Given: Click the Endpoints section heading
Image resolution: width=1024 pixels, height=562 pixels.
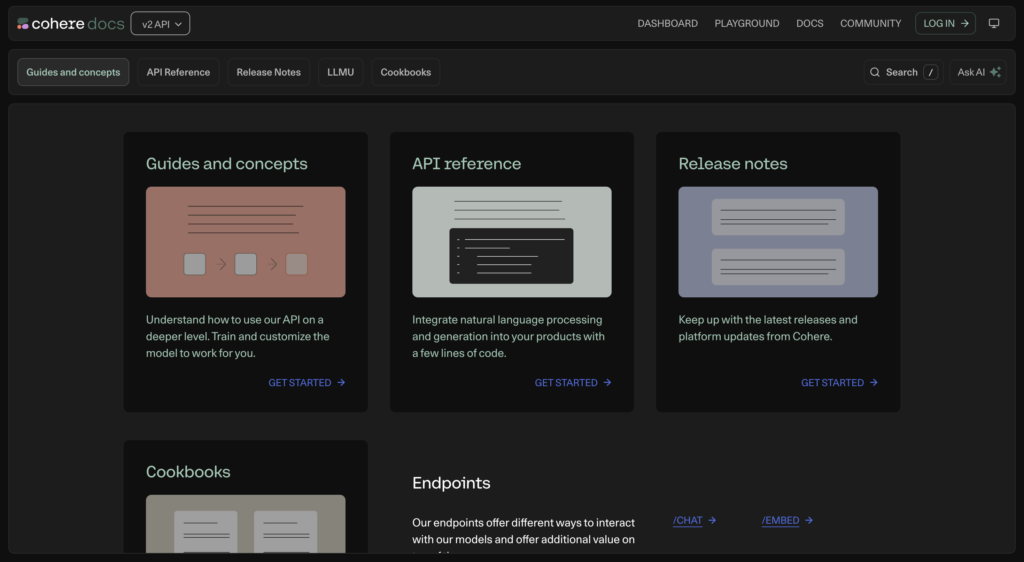Looking at the screenshot, I should coord(451,483).
